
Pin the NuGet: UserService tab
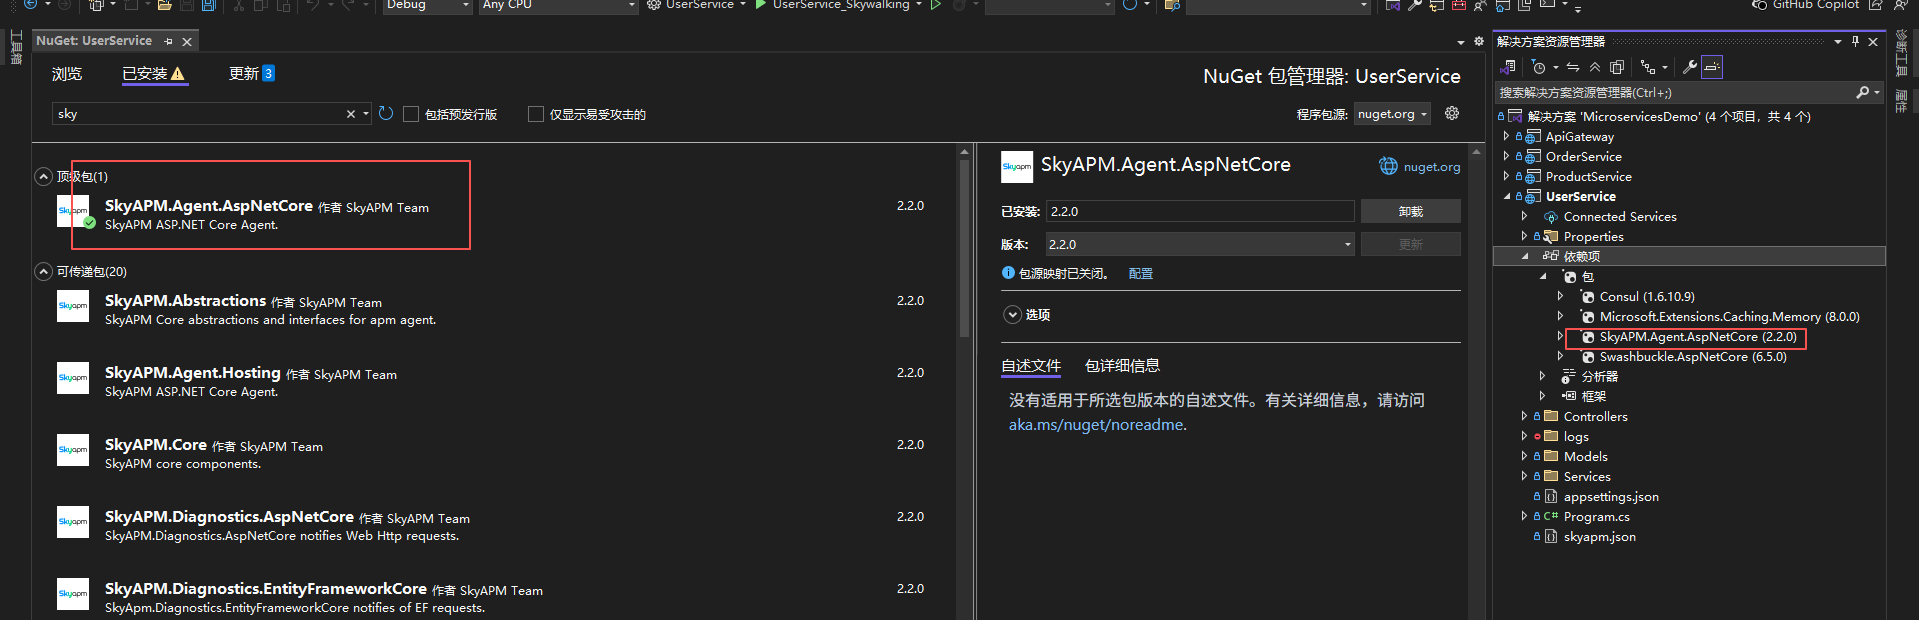click(x=168, y=41)
